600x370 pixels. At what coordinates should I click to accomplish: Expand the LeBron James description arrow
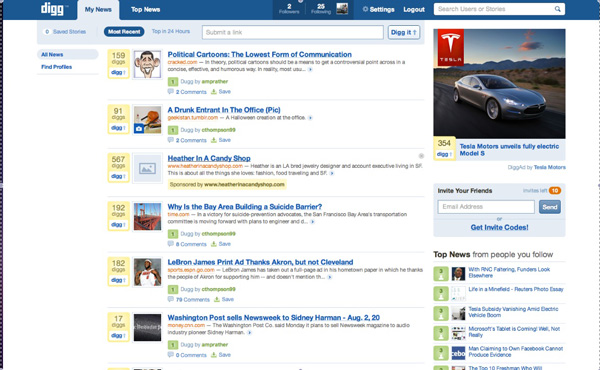[x=329, y=277]
